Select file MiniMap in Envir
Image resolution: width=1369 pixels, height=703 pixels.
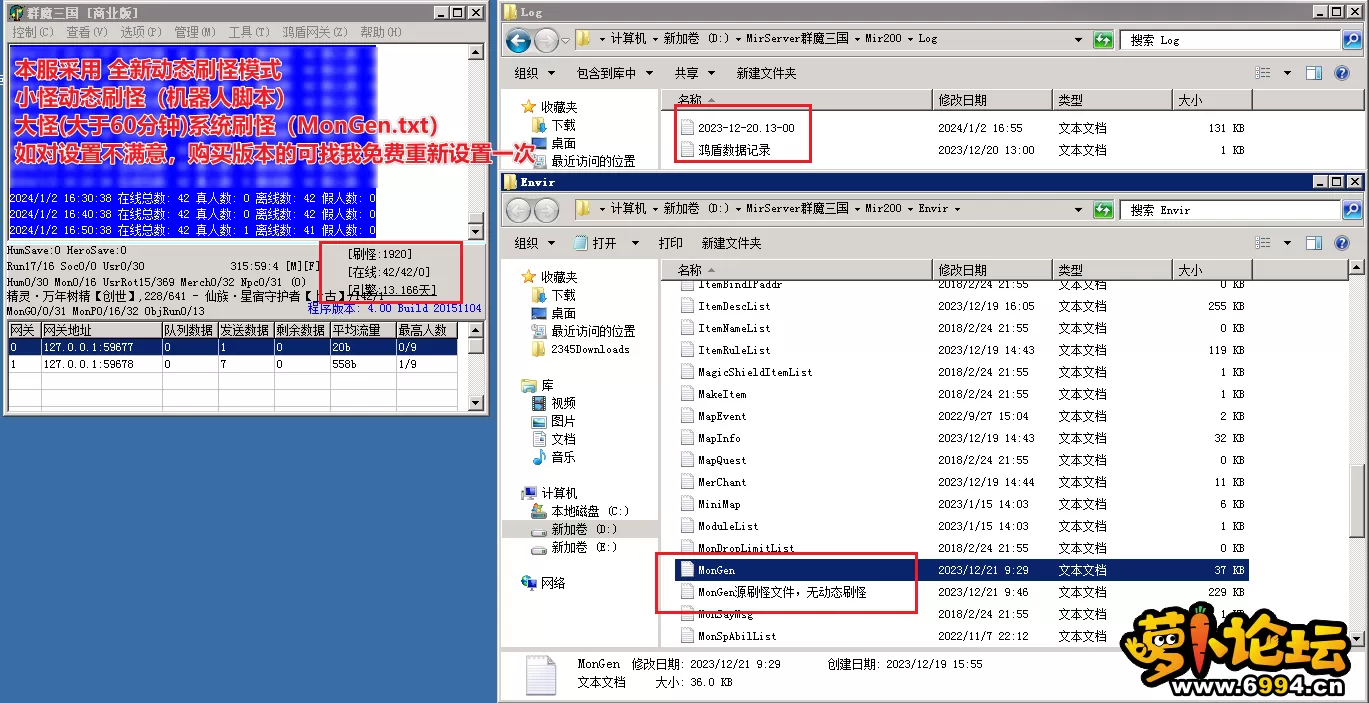coord(710,504)
